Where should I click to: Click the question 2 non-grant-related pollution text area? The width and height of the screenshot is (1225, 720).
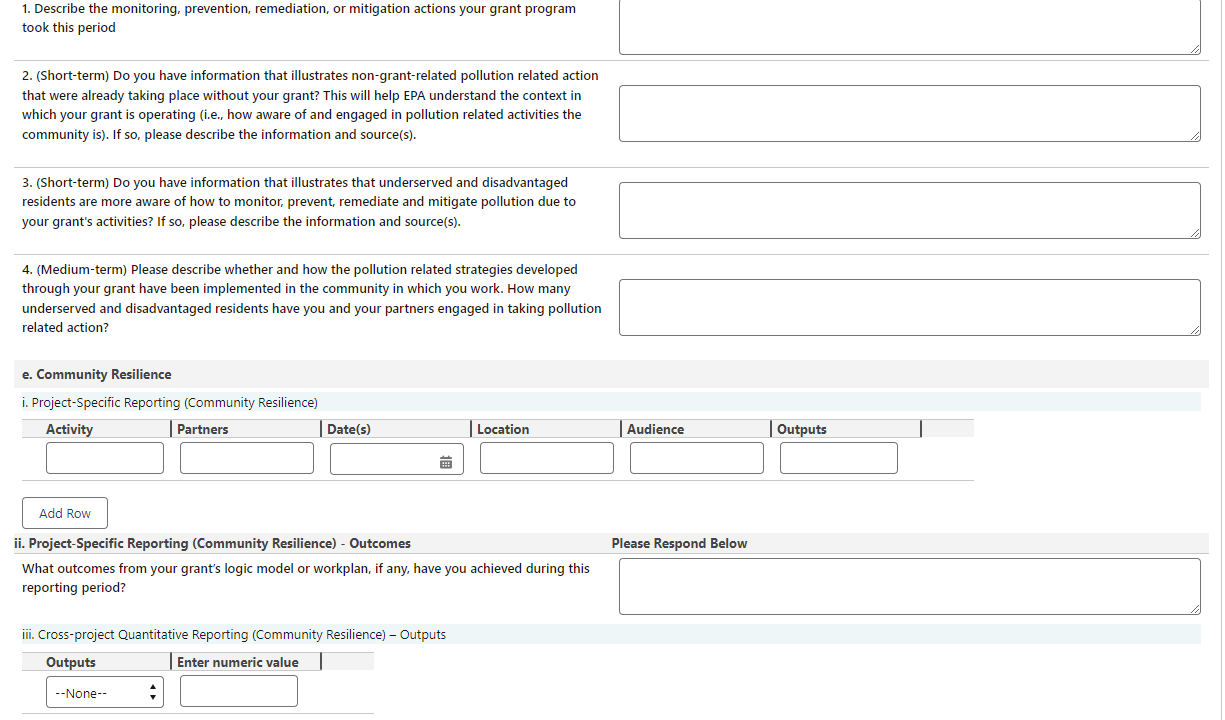point(909,113)
